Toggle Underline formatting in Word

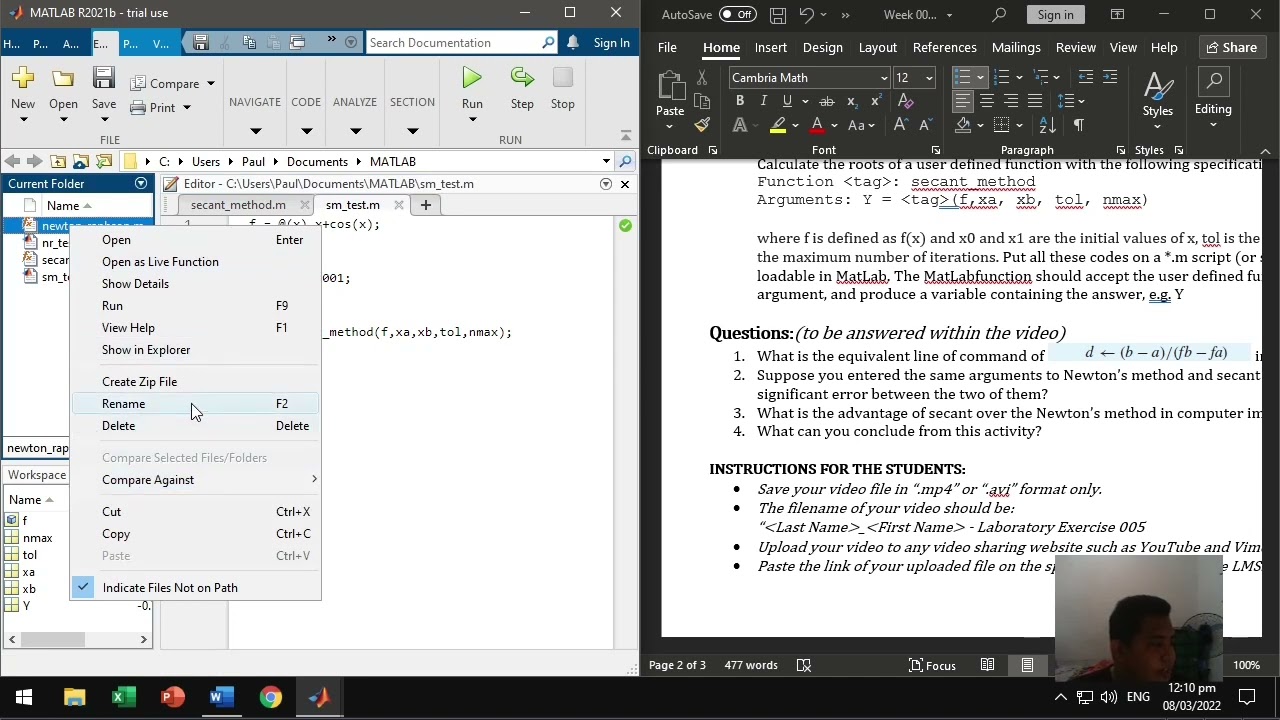pyautogui.click(x=787, y=101)
